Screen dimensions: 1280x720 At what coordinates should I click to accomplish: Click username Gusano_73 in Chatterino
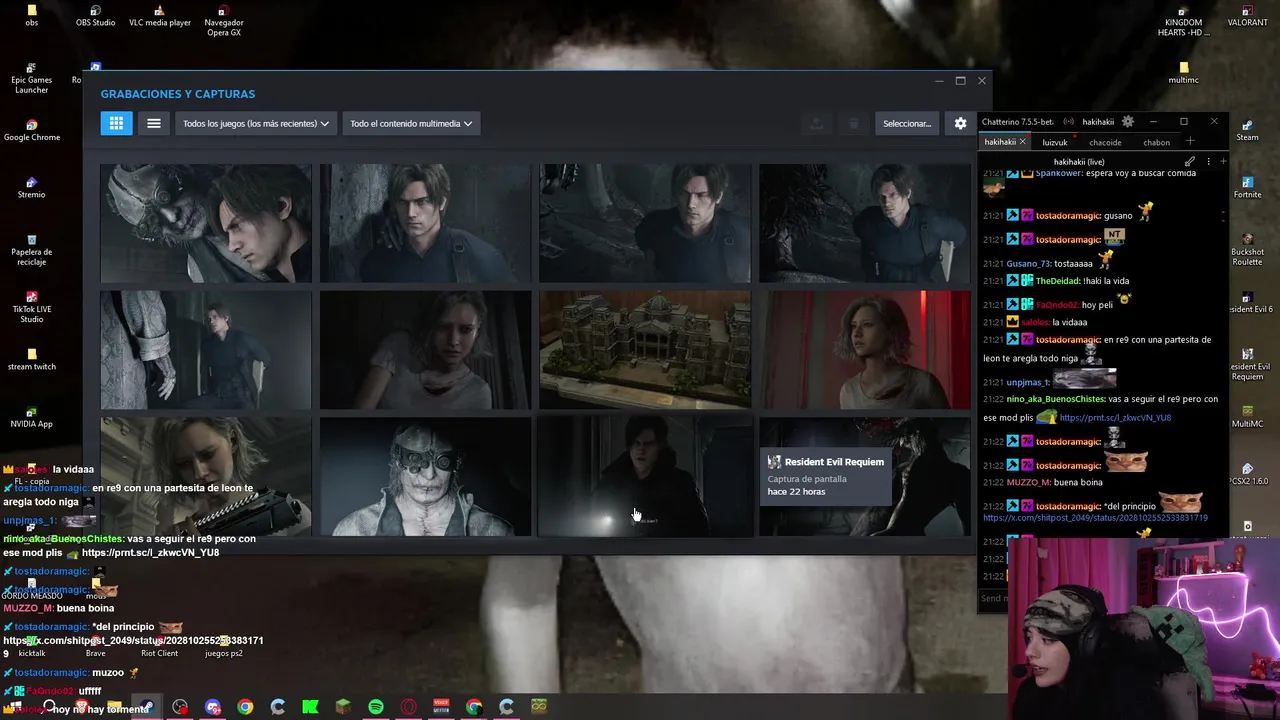(x=1029, y=263)
